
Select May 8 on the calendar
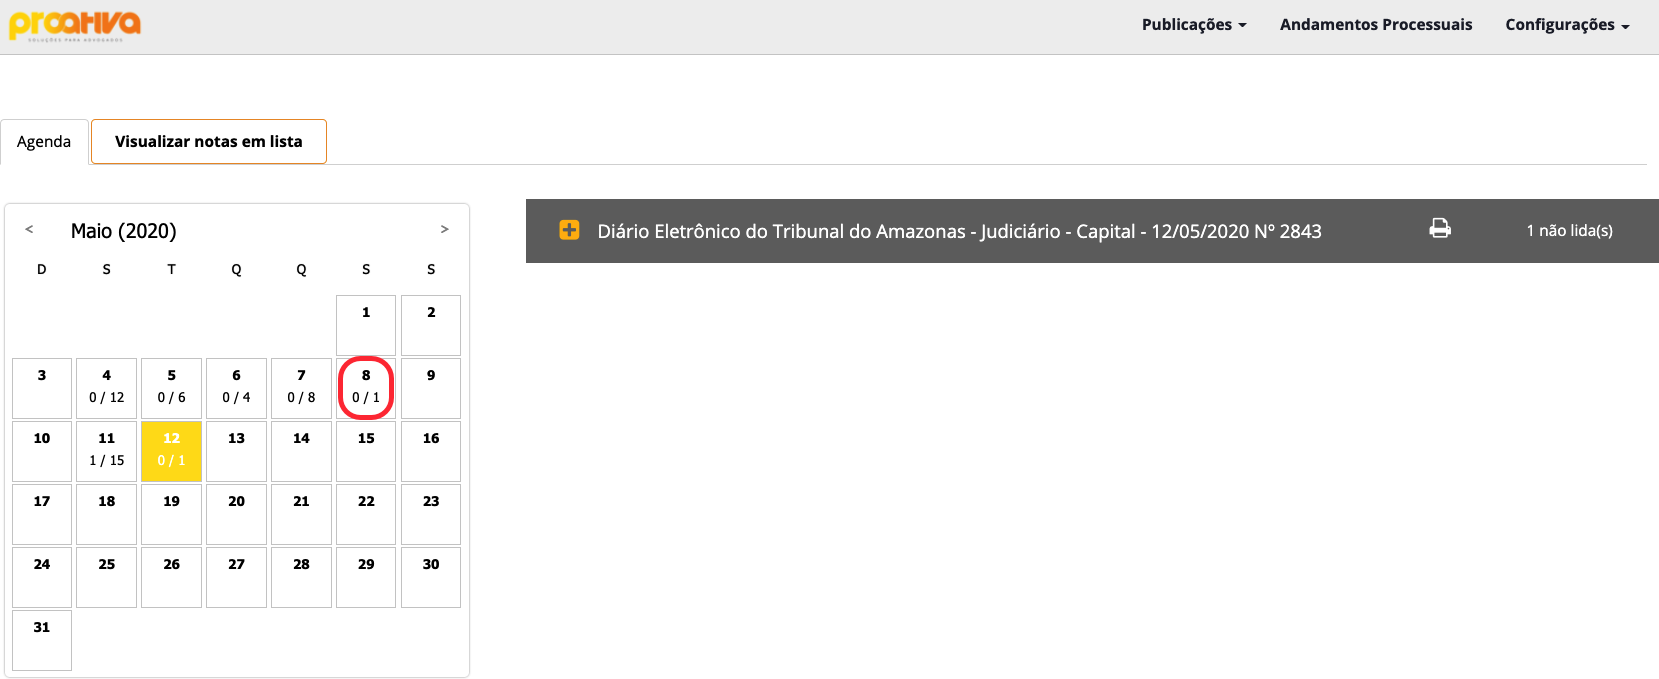pyautogui.click(x=366, y=388)
